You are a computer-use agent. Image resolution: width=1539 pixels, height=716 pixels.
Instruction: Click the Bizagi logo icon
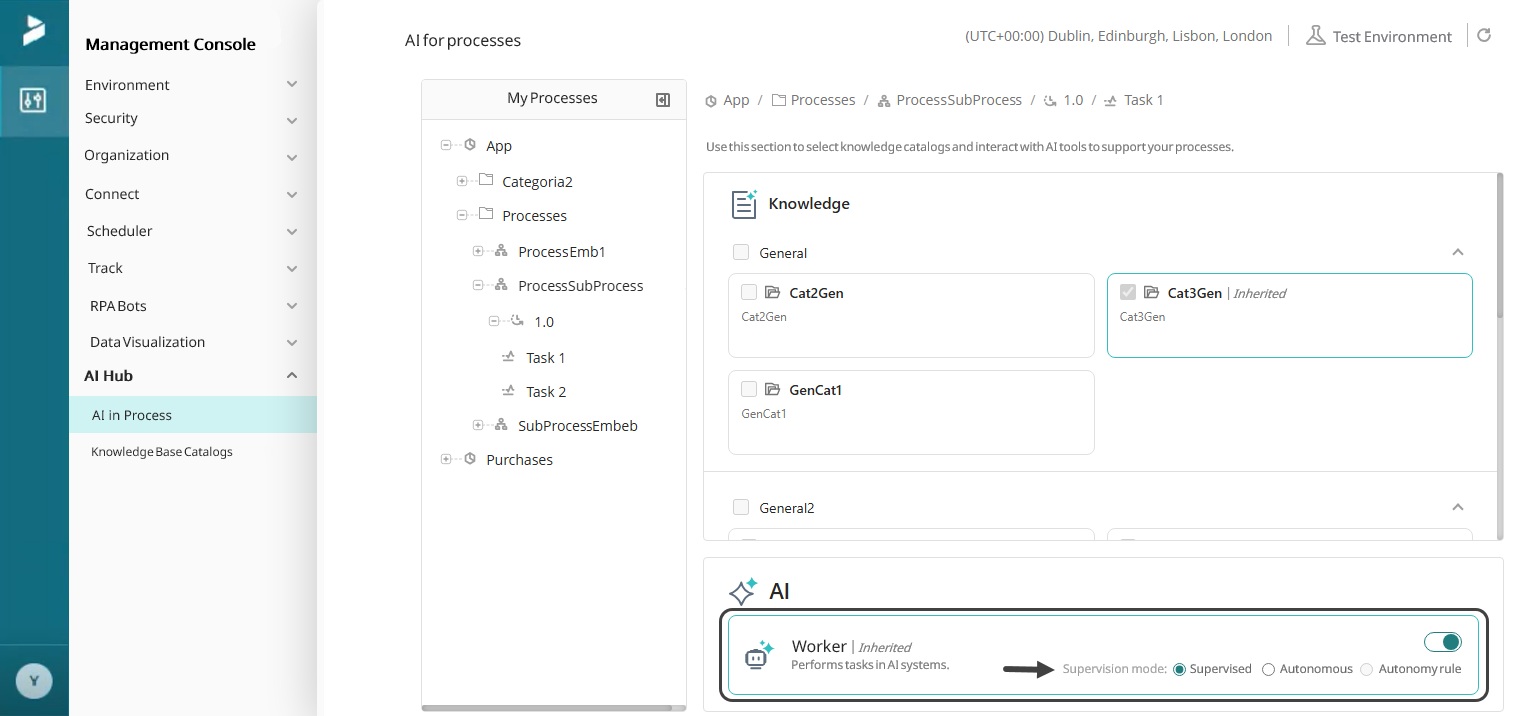[34, 31]
